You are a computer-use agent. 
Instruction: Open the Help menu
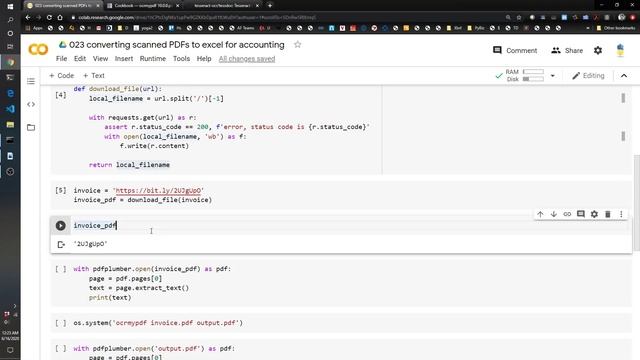pos(204,59)
